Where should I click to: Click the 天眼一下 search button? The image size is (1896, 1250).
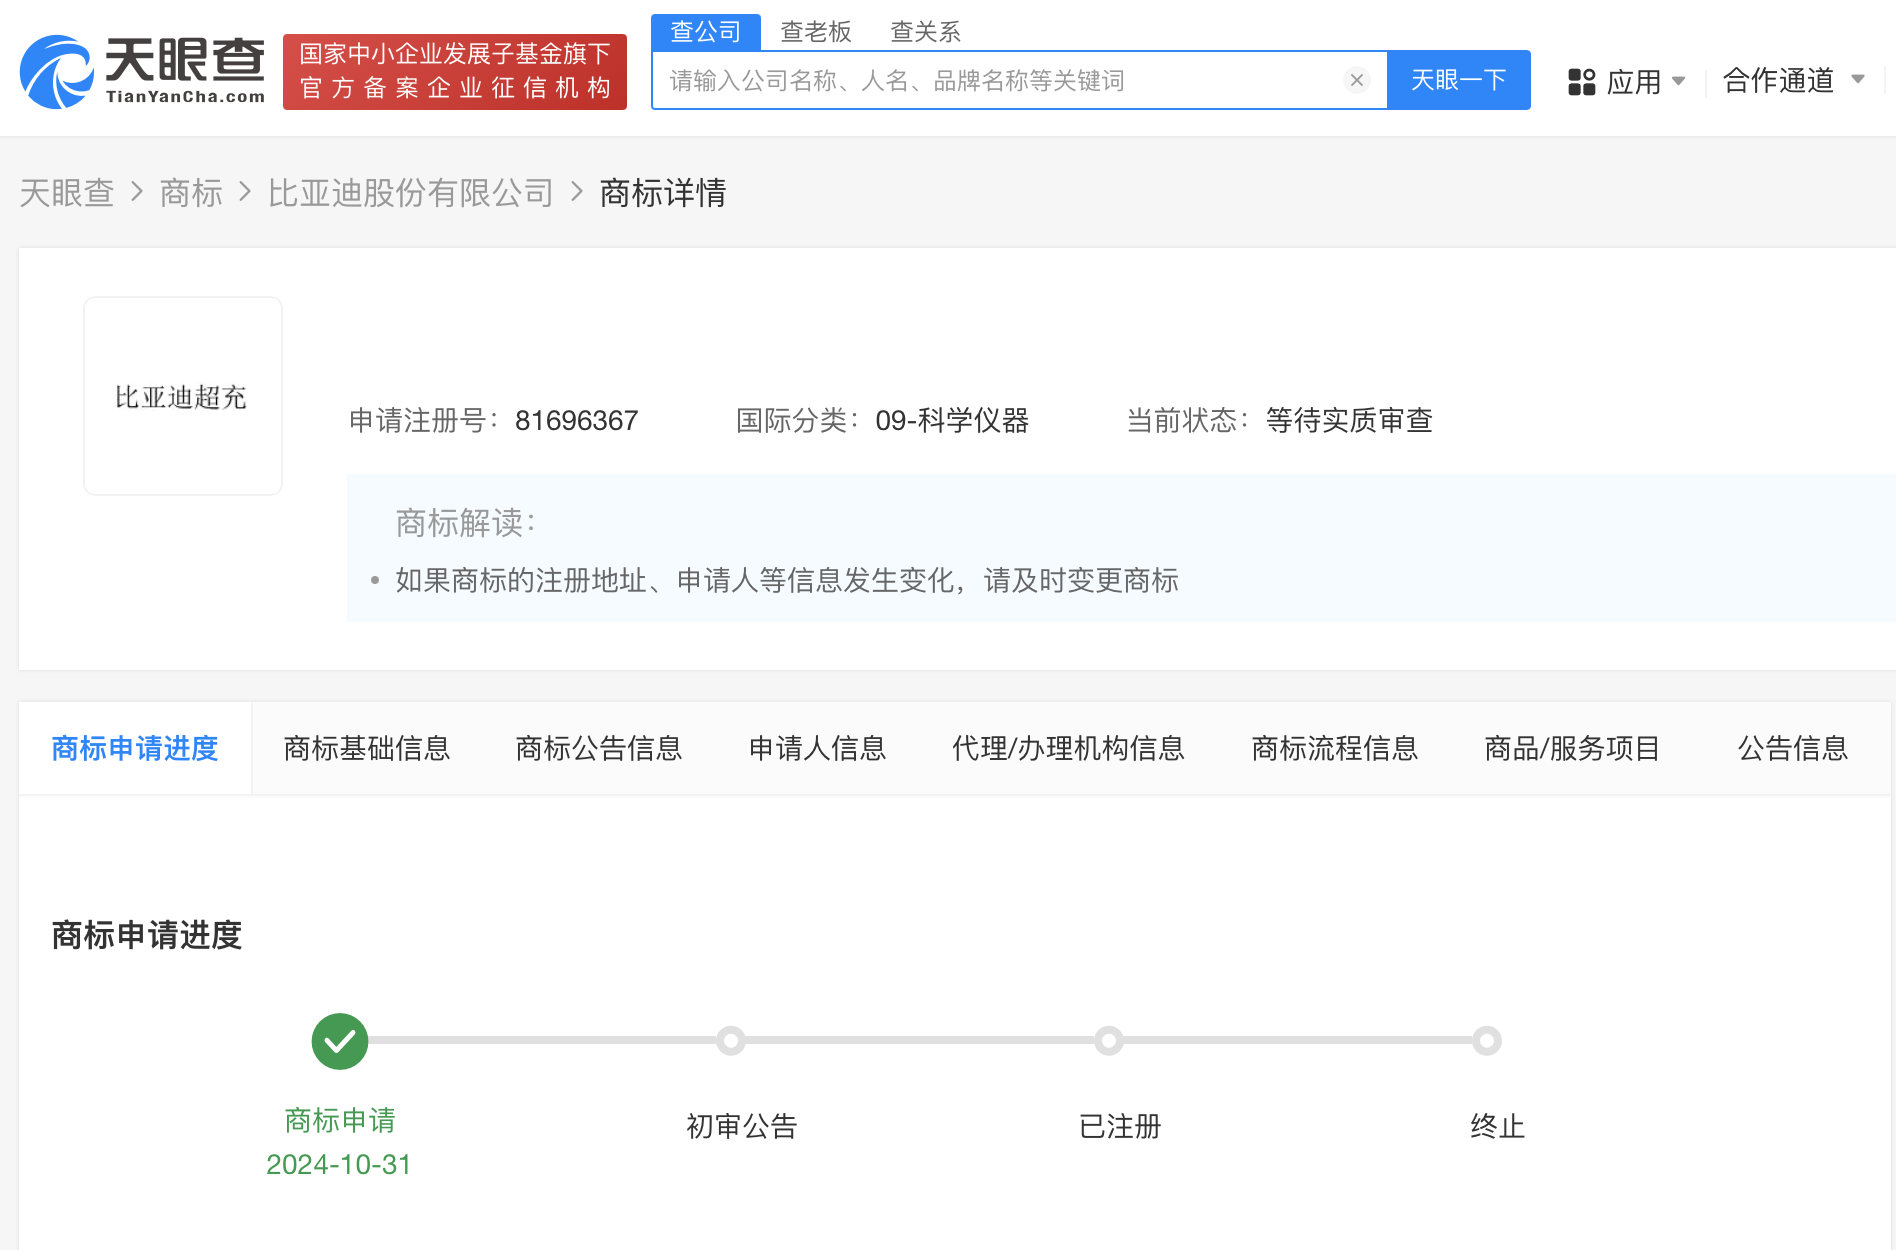click(1458, 80)
